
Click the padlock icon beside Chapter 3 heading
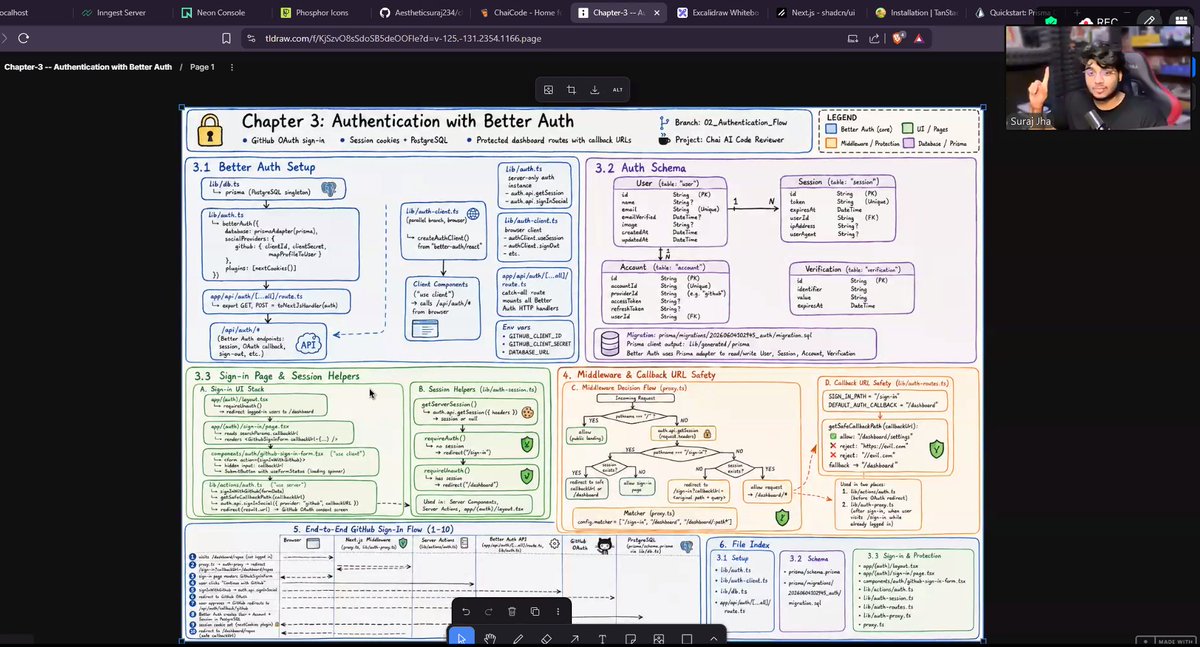point(209,131)
